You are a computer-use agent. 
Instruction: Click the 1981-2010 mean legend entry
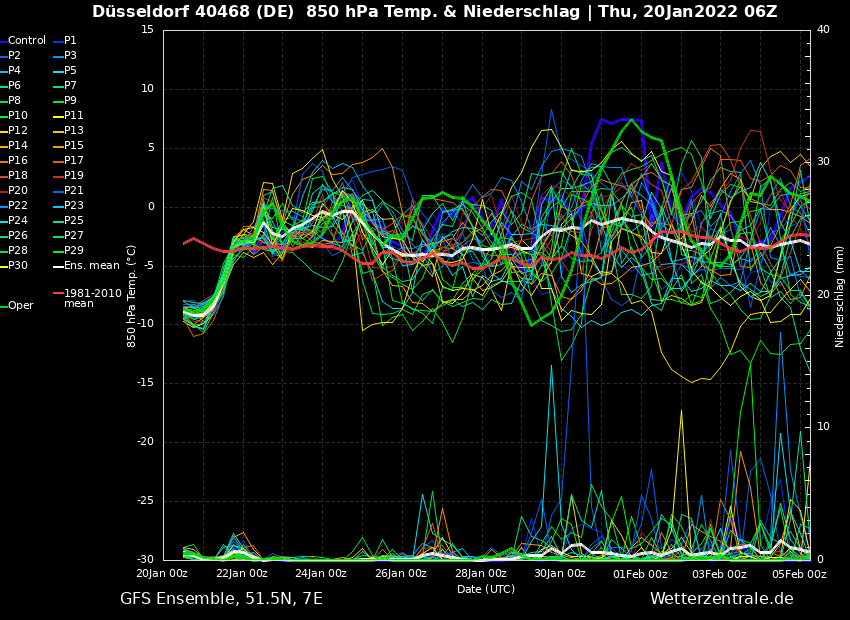pos(92,298)
